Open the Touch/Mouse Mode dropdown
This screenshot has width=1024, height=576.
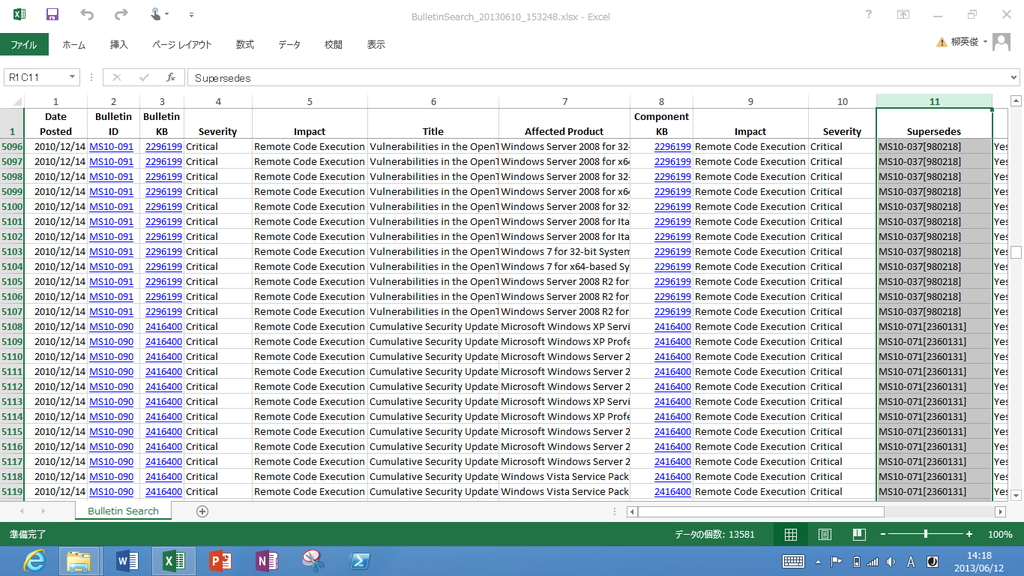point(166,14)
